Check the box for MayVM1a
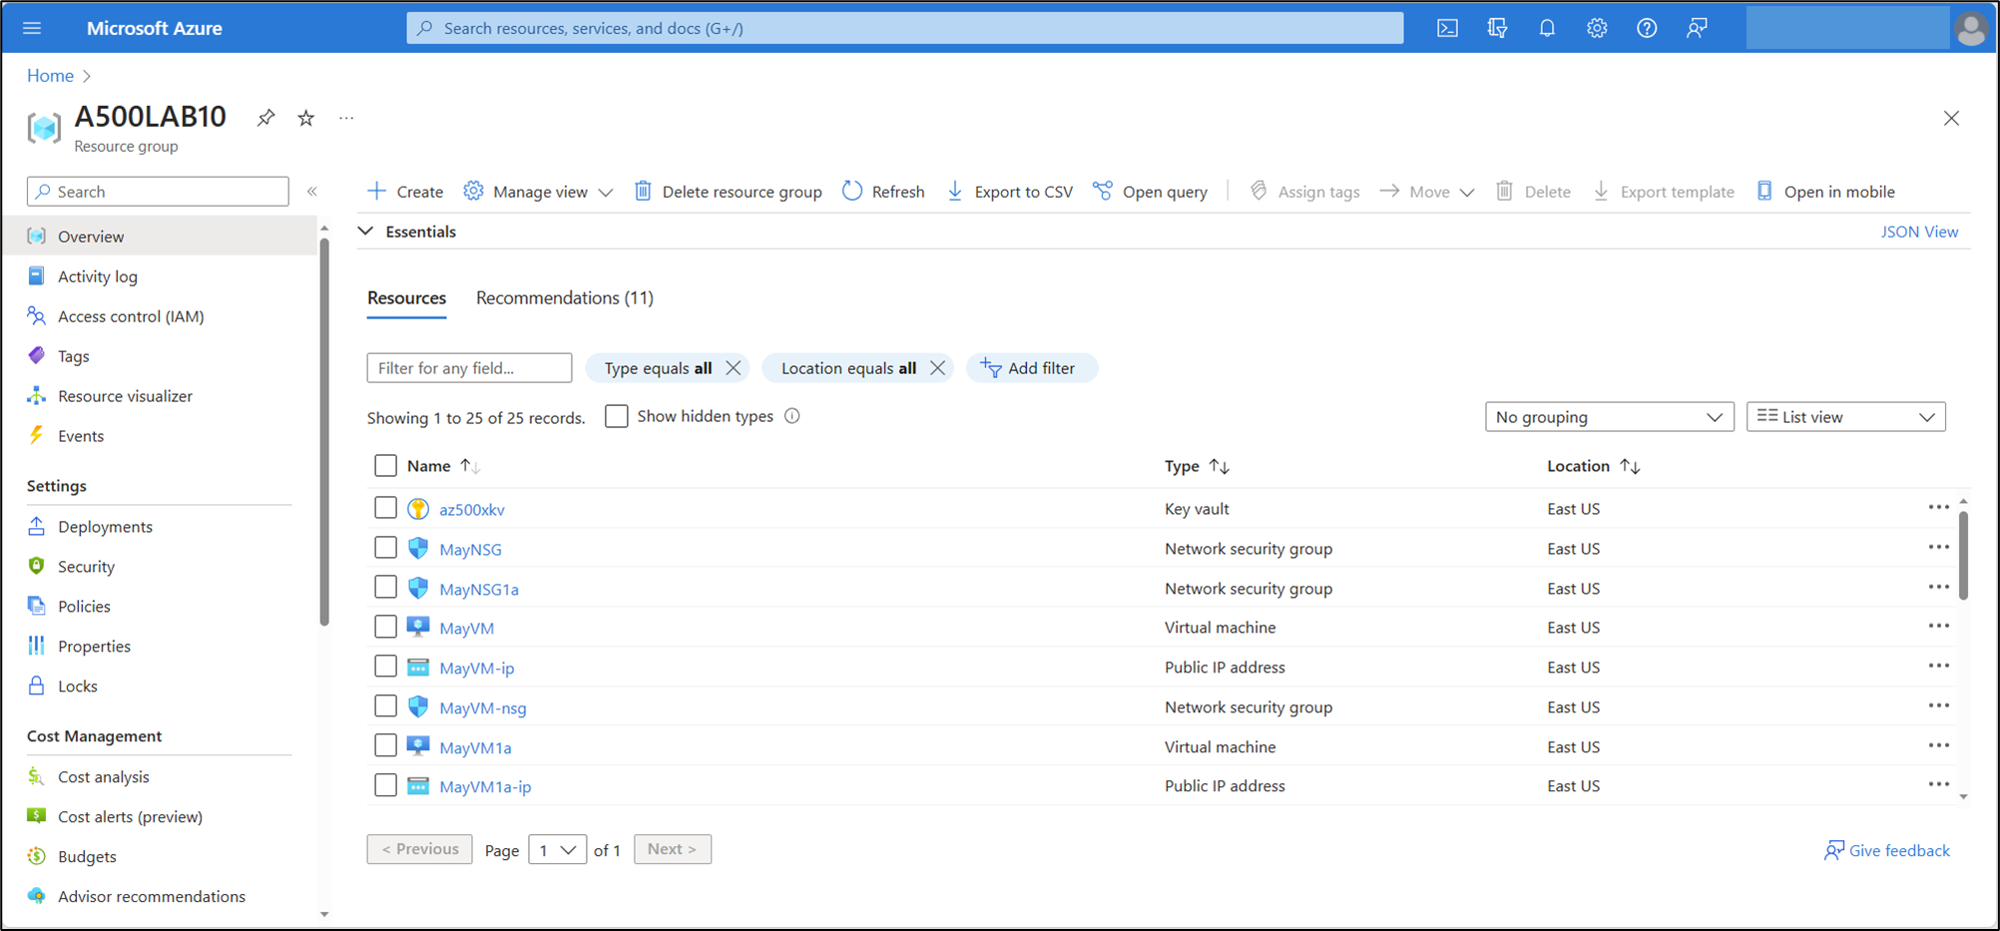Image resolution: width=2000 pixels, height=931 pixels. coord(386,745)
